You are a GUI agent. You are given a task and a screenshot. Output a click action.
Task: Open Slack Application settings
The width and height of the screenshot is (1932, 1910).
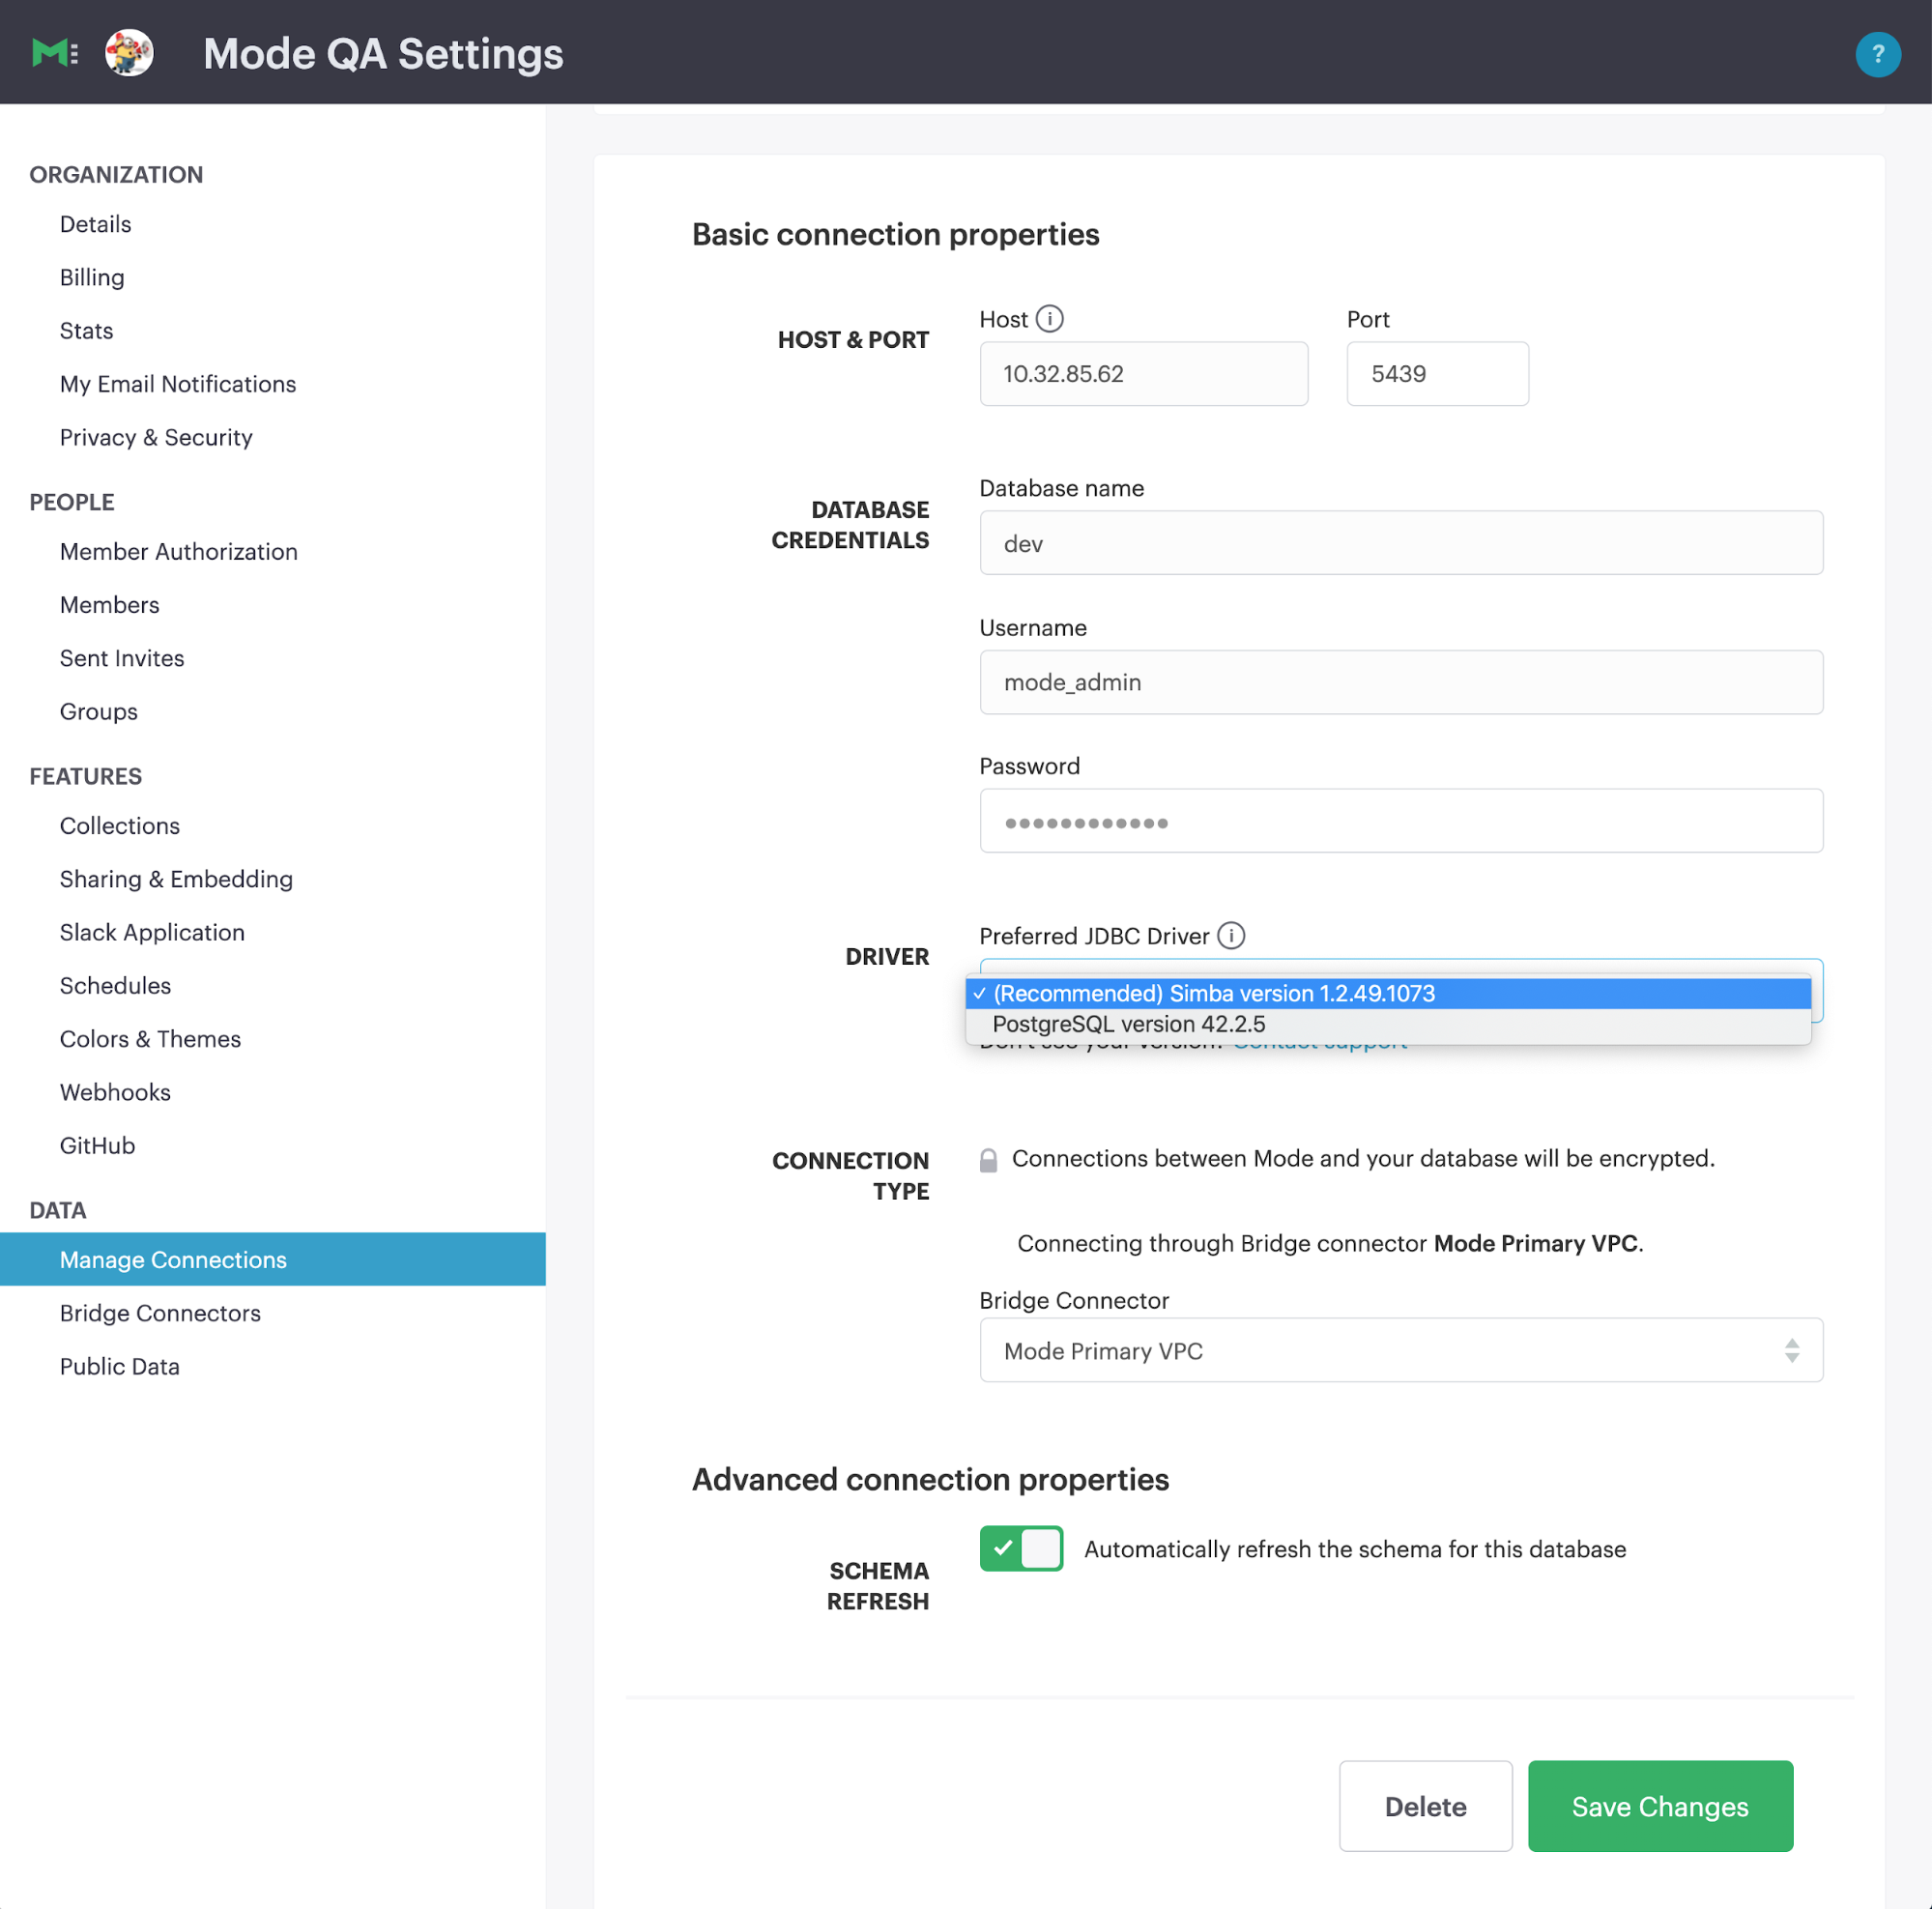tap(152, 933)
